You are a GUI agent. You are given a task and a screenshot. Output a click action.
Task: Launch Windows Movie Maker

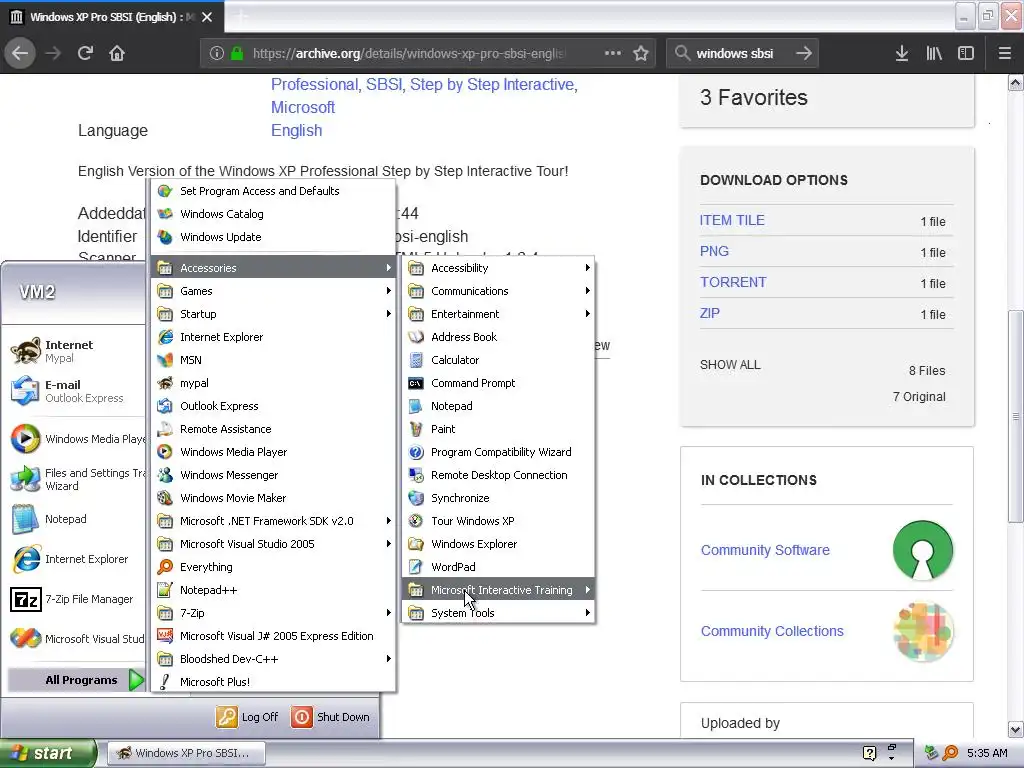(274, 498)
